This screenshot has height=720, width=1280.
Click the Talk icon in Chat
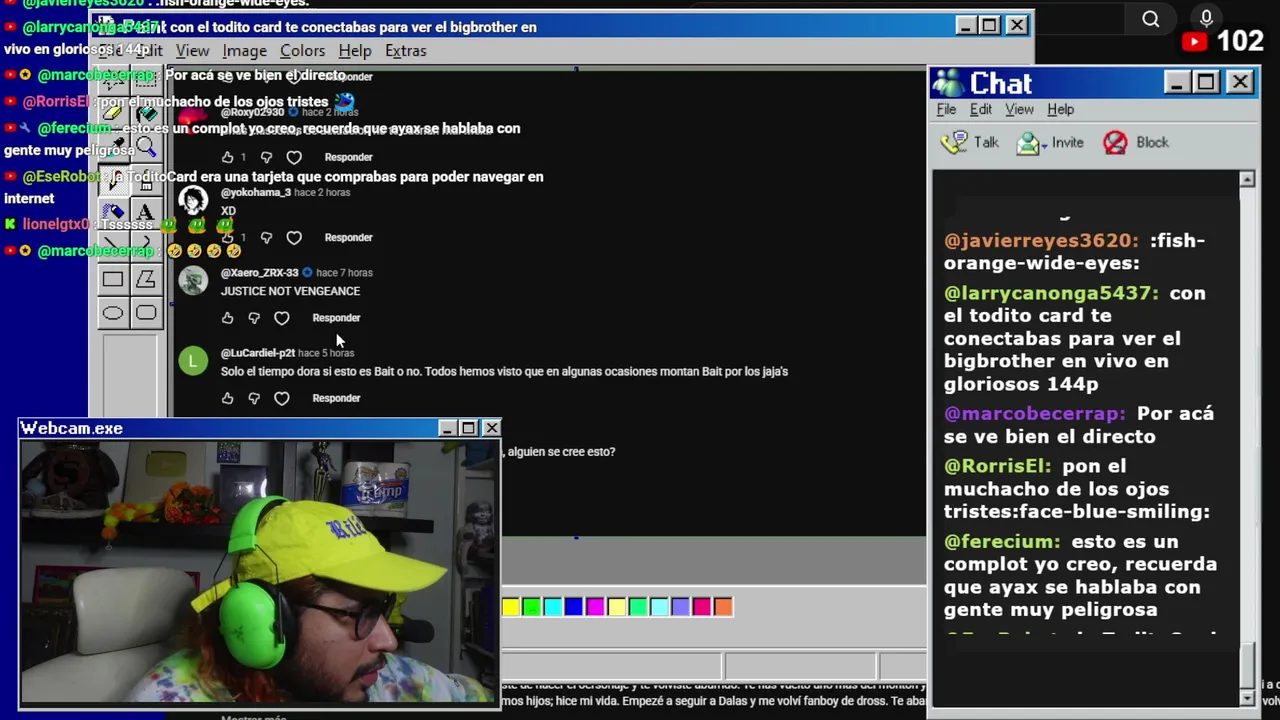(955, 142)
